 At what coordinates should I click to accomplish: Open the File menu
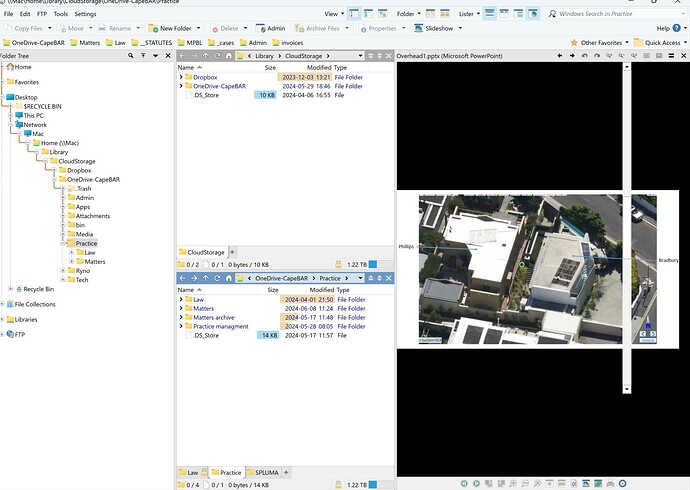(x=8, y=14)
